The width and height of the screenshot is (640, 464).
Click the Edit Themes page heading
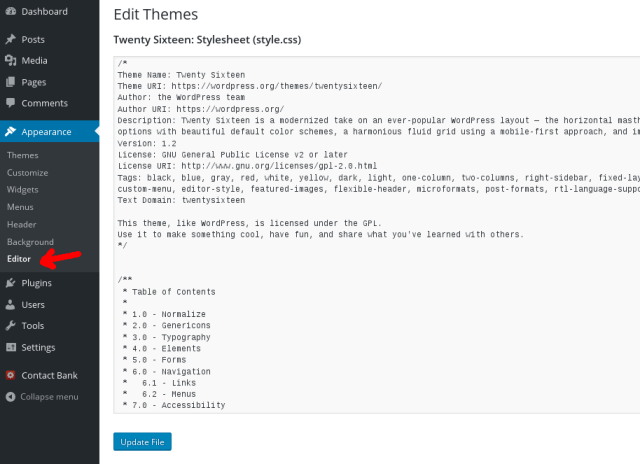point(156,15)
